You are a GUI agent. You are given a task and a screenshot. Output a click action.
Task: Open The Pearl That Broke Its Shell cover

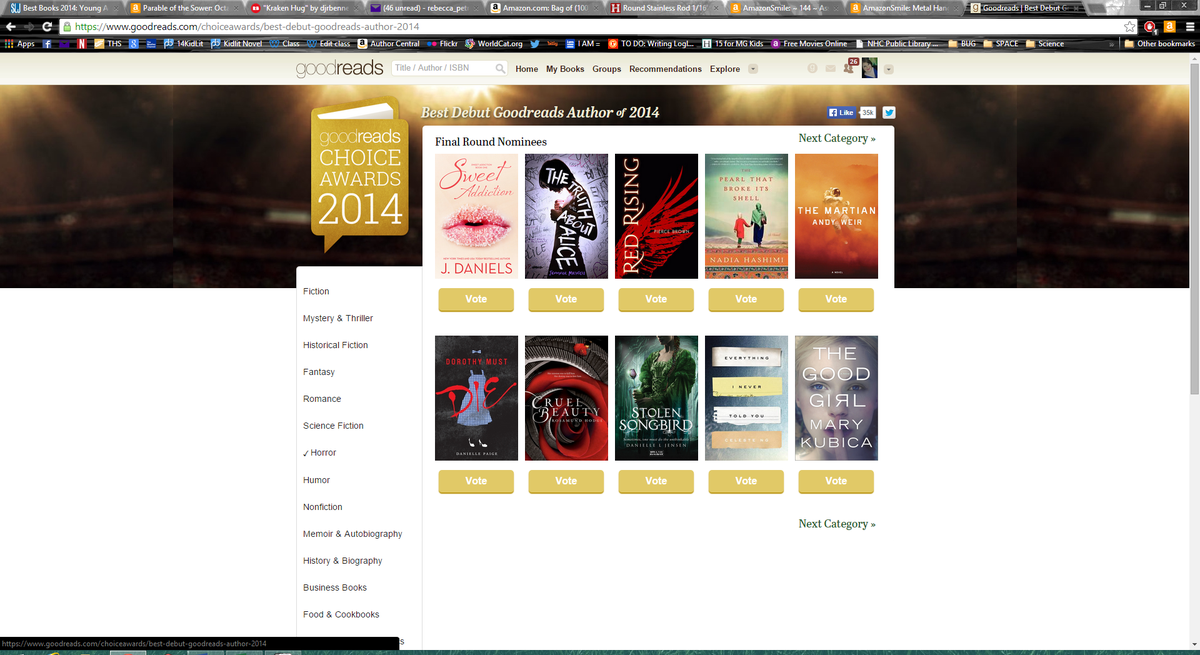coord(746,216)
